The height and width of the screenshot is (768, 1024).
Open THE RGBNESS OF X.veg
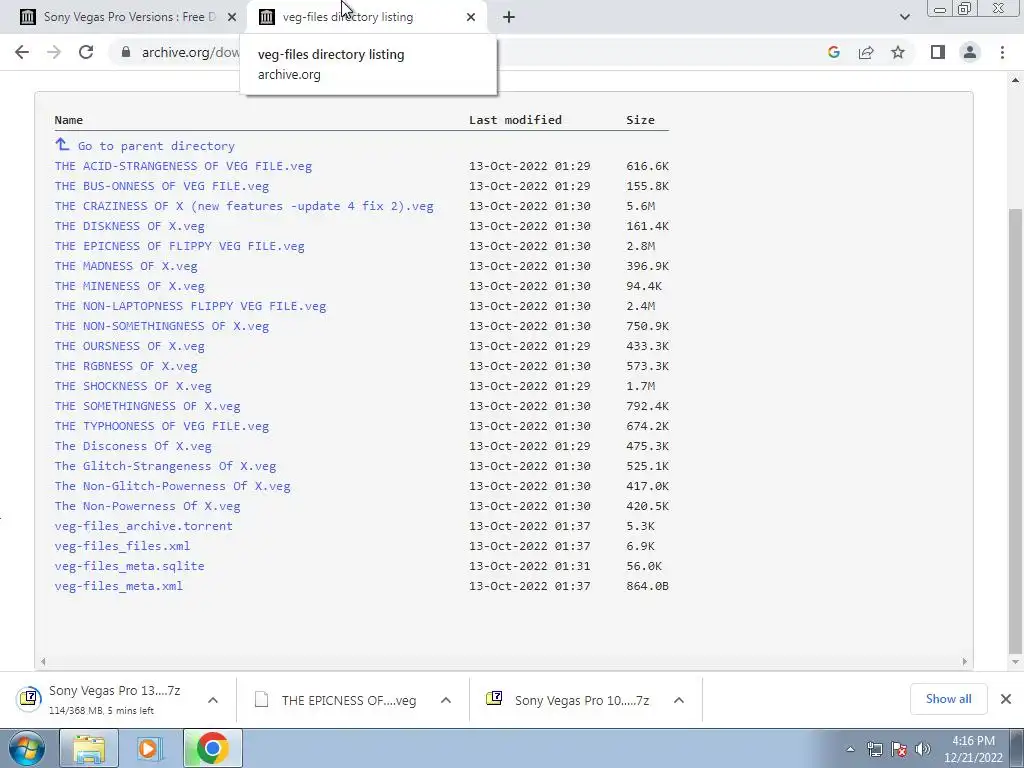[126, 366]
